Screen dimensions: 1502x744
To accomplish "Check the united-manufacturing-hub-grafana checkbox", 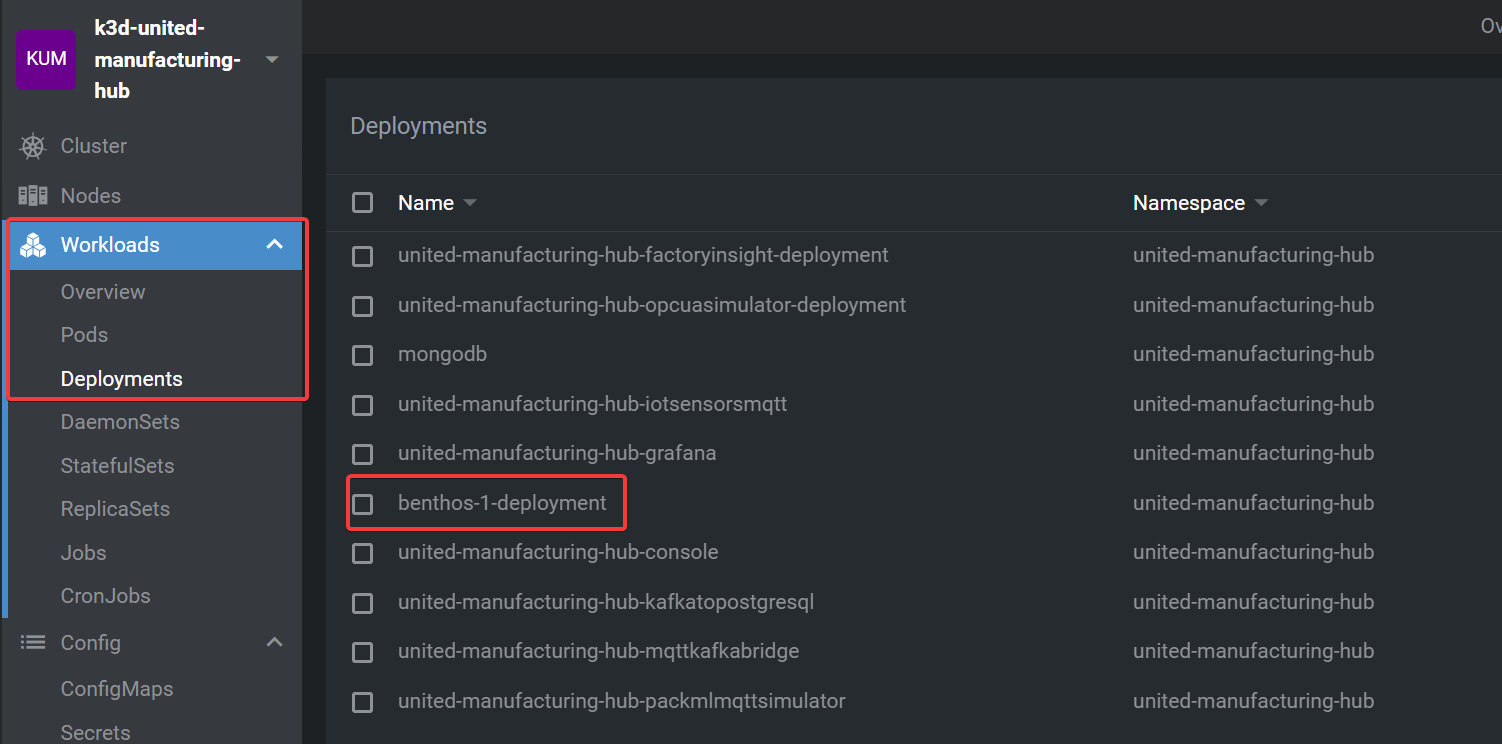I will (x=362, y=453).
